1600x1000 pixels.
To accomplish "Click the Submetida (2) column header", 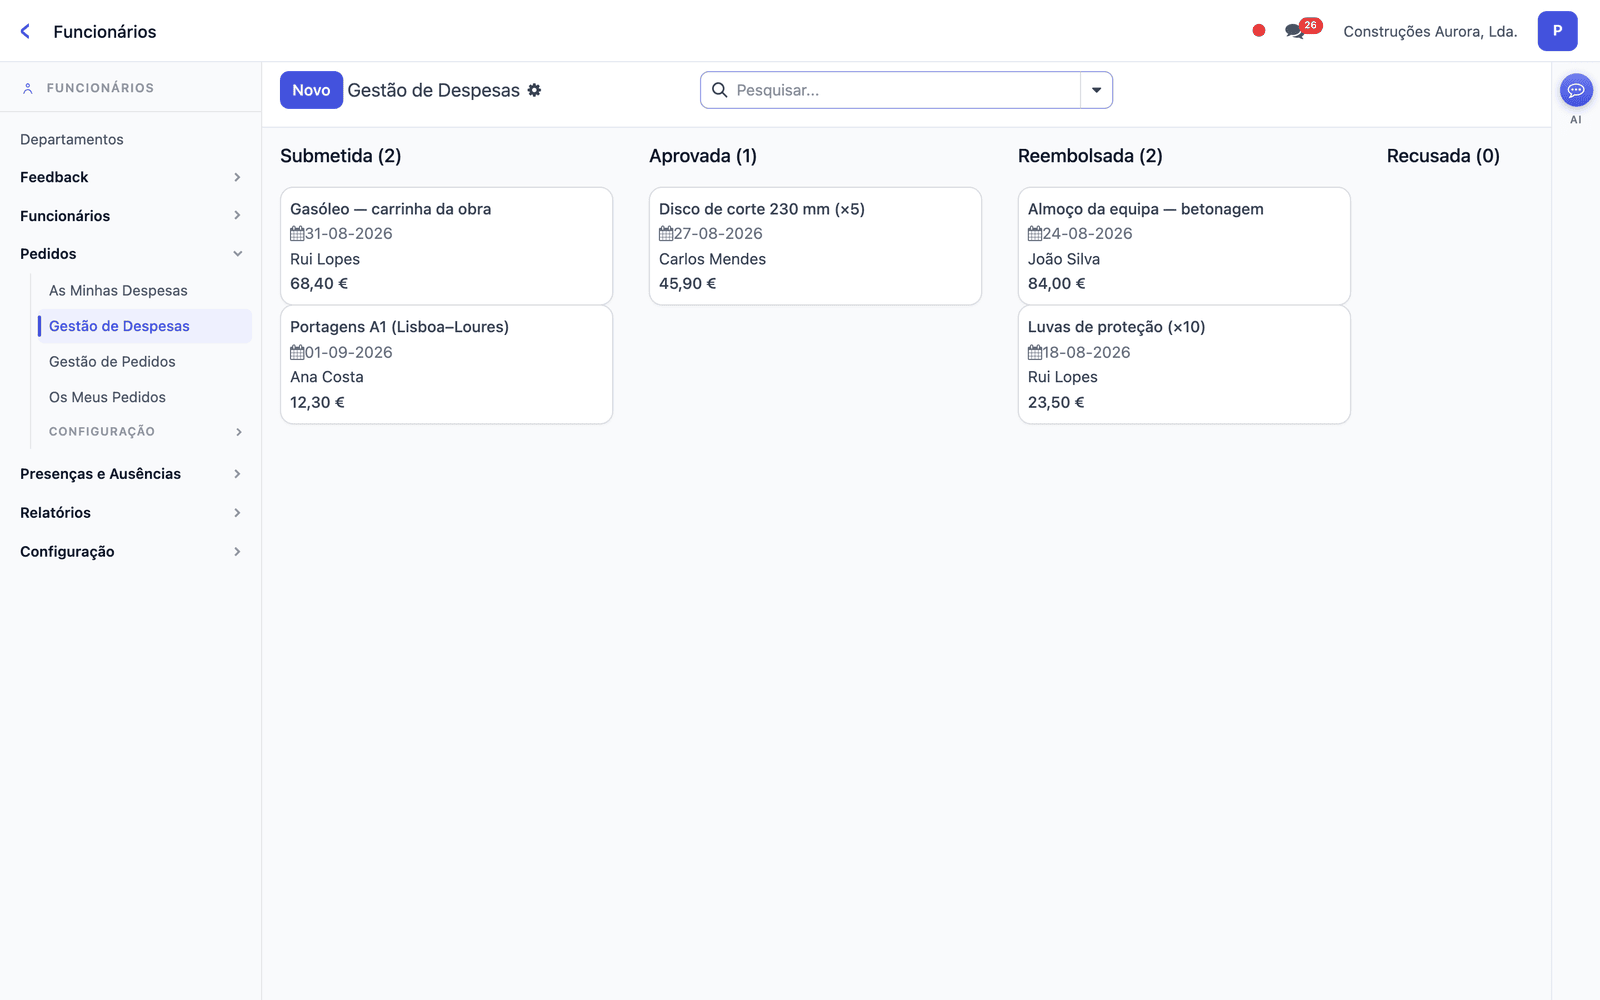I will coord(341,156).
